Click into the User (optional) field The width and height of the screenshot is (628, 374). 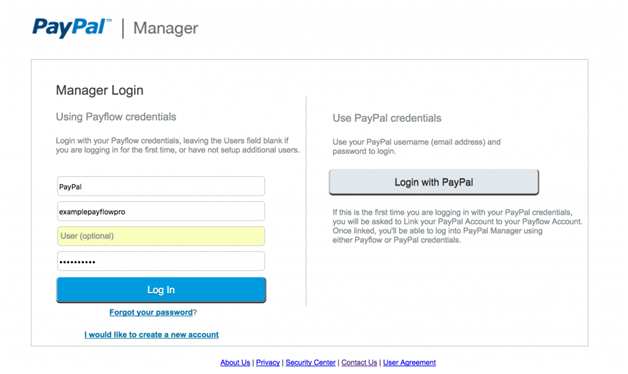coord(161,236)
